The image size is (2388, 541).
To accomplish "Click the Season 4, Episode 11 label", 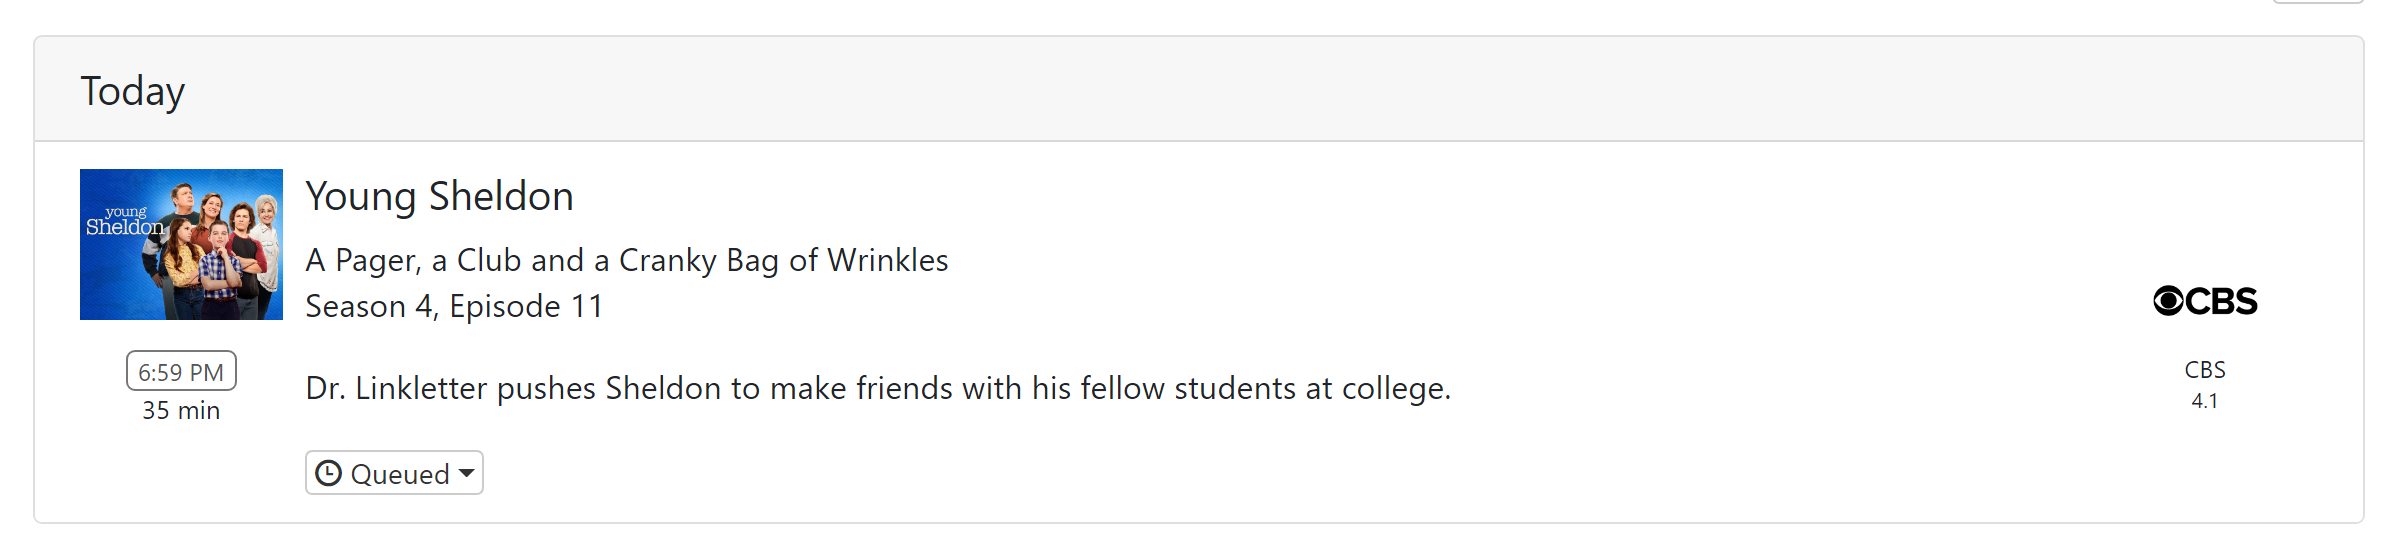I will click(x=454, y=306).
